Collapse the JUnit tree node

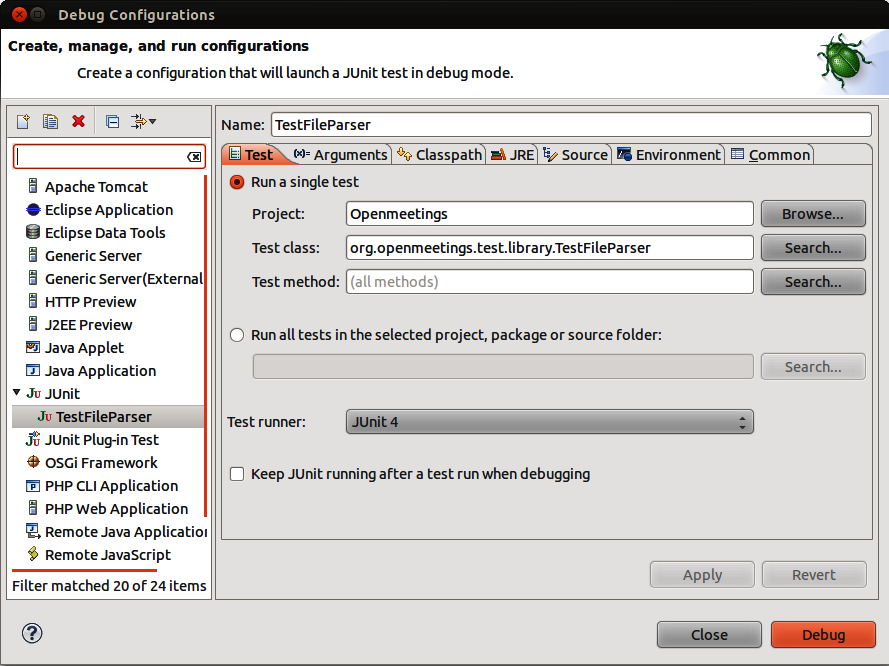pos(16,392)
